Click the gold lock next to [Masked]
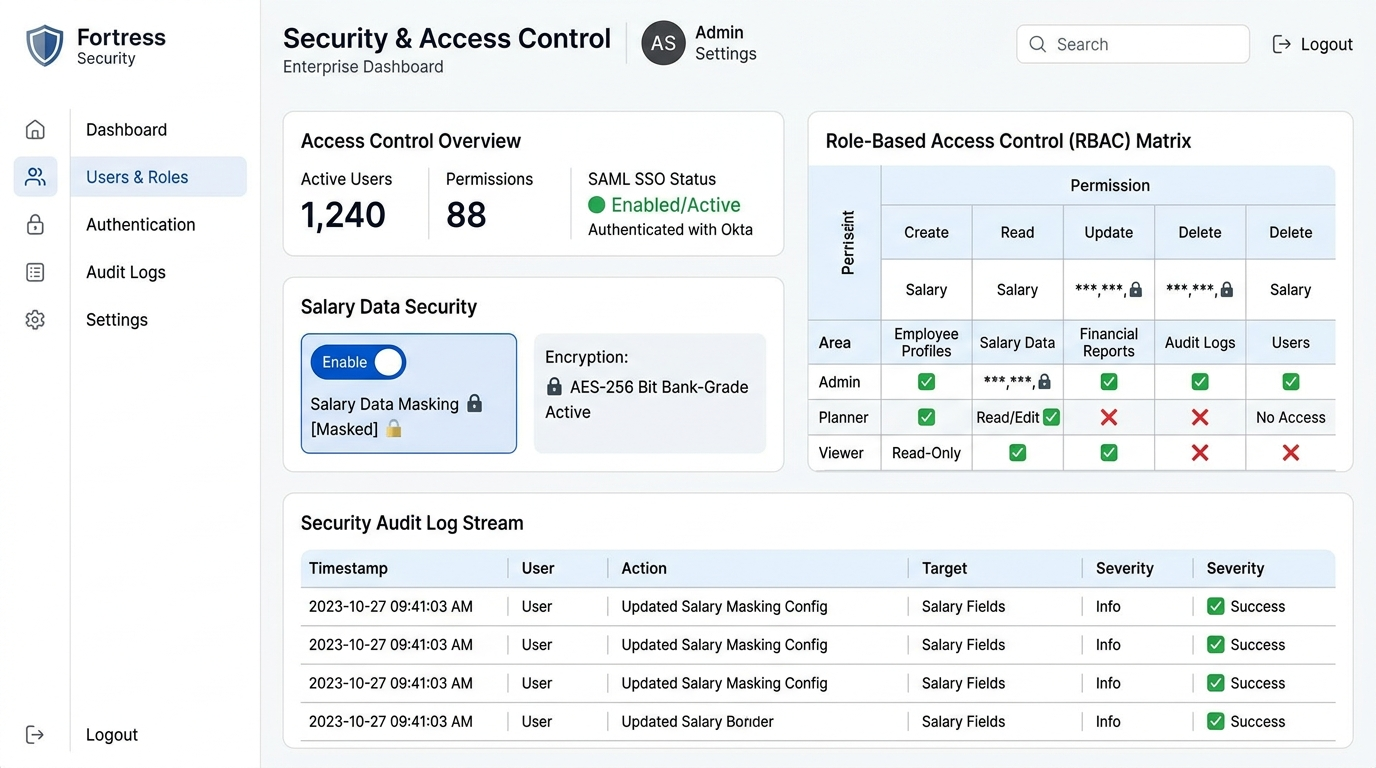This screenshot has height=768, width=1376. [x=394, y=428]
